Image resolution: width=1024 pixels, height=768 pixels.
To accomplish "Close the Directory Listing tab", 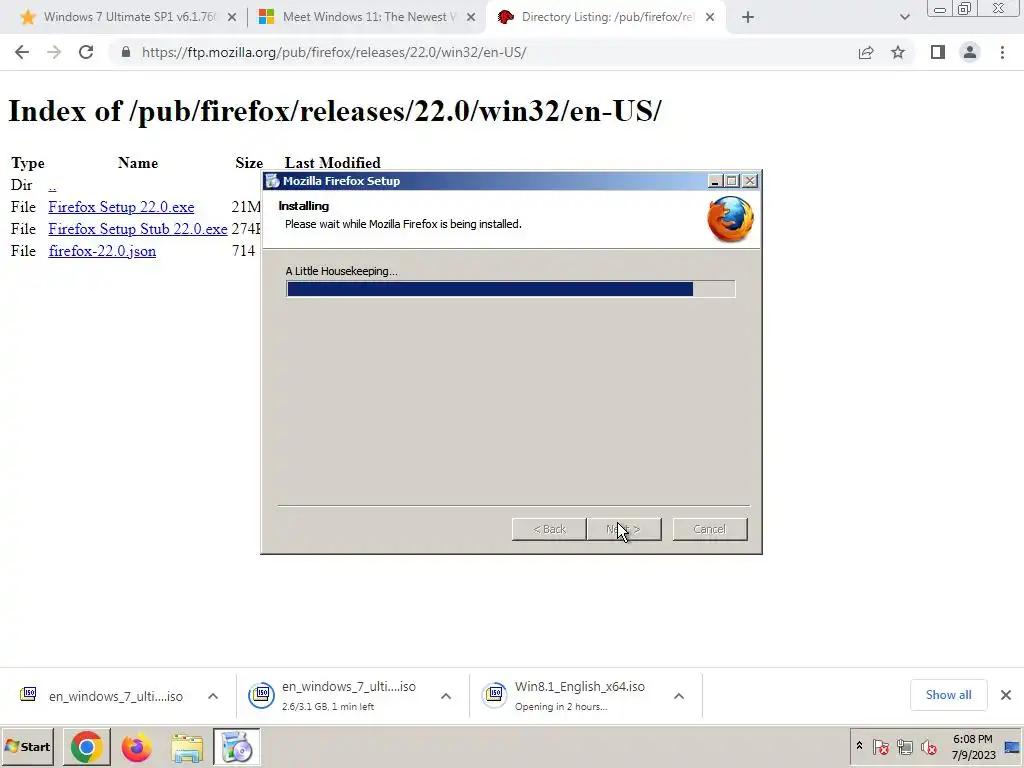I will point(710,17).
